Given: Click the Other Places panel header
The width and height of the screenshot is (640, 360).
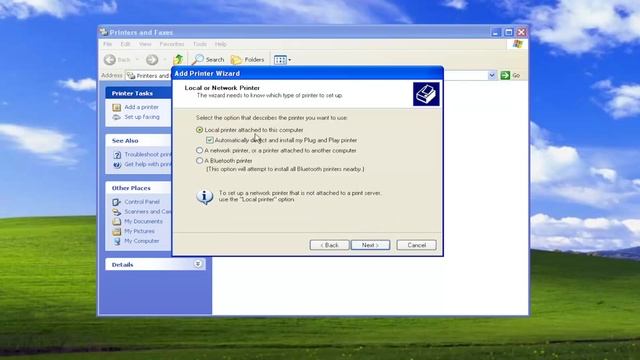Looking at the screenshot, I should (x=138, y=188).
